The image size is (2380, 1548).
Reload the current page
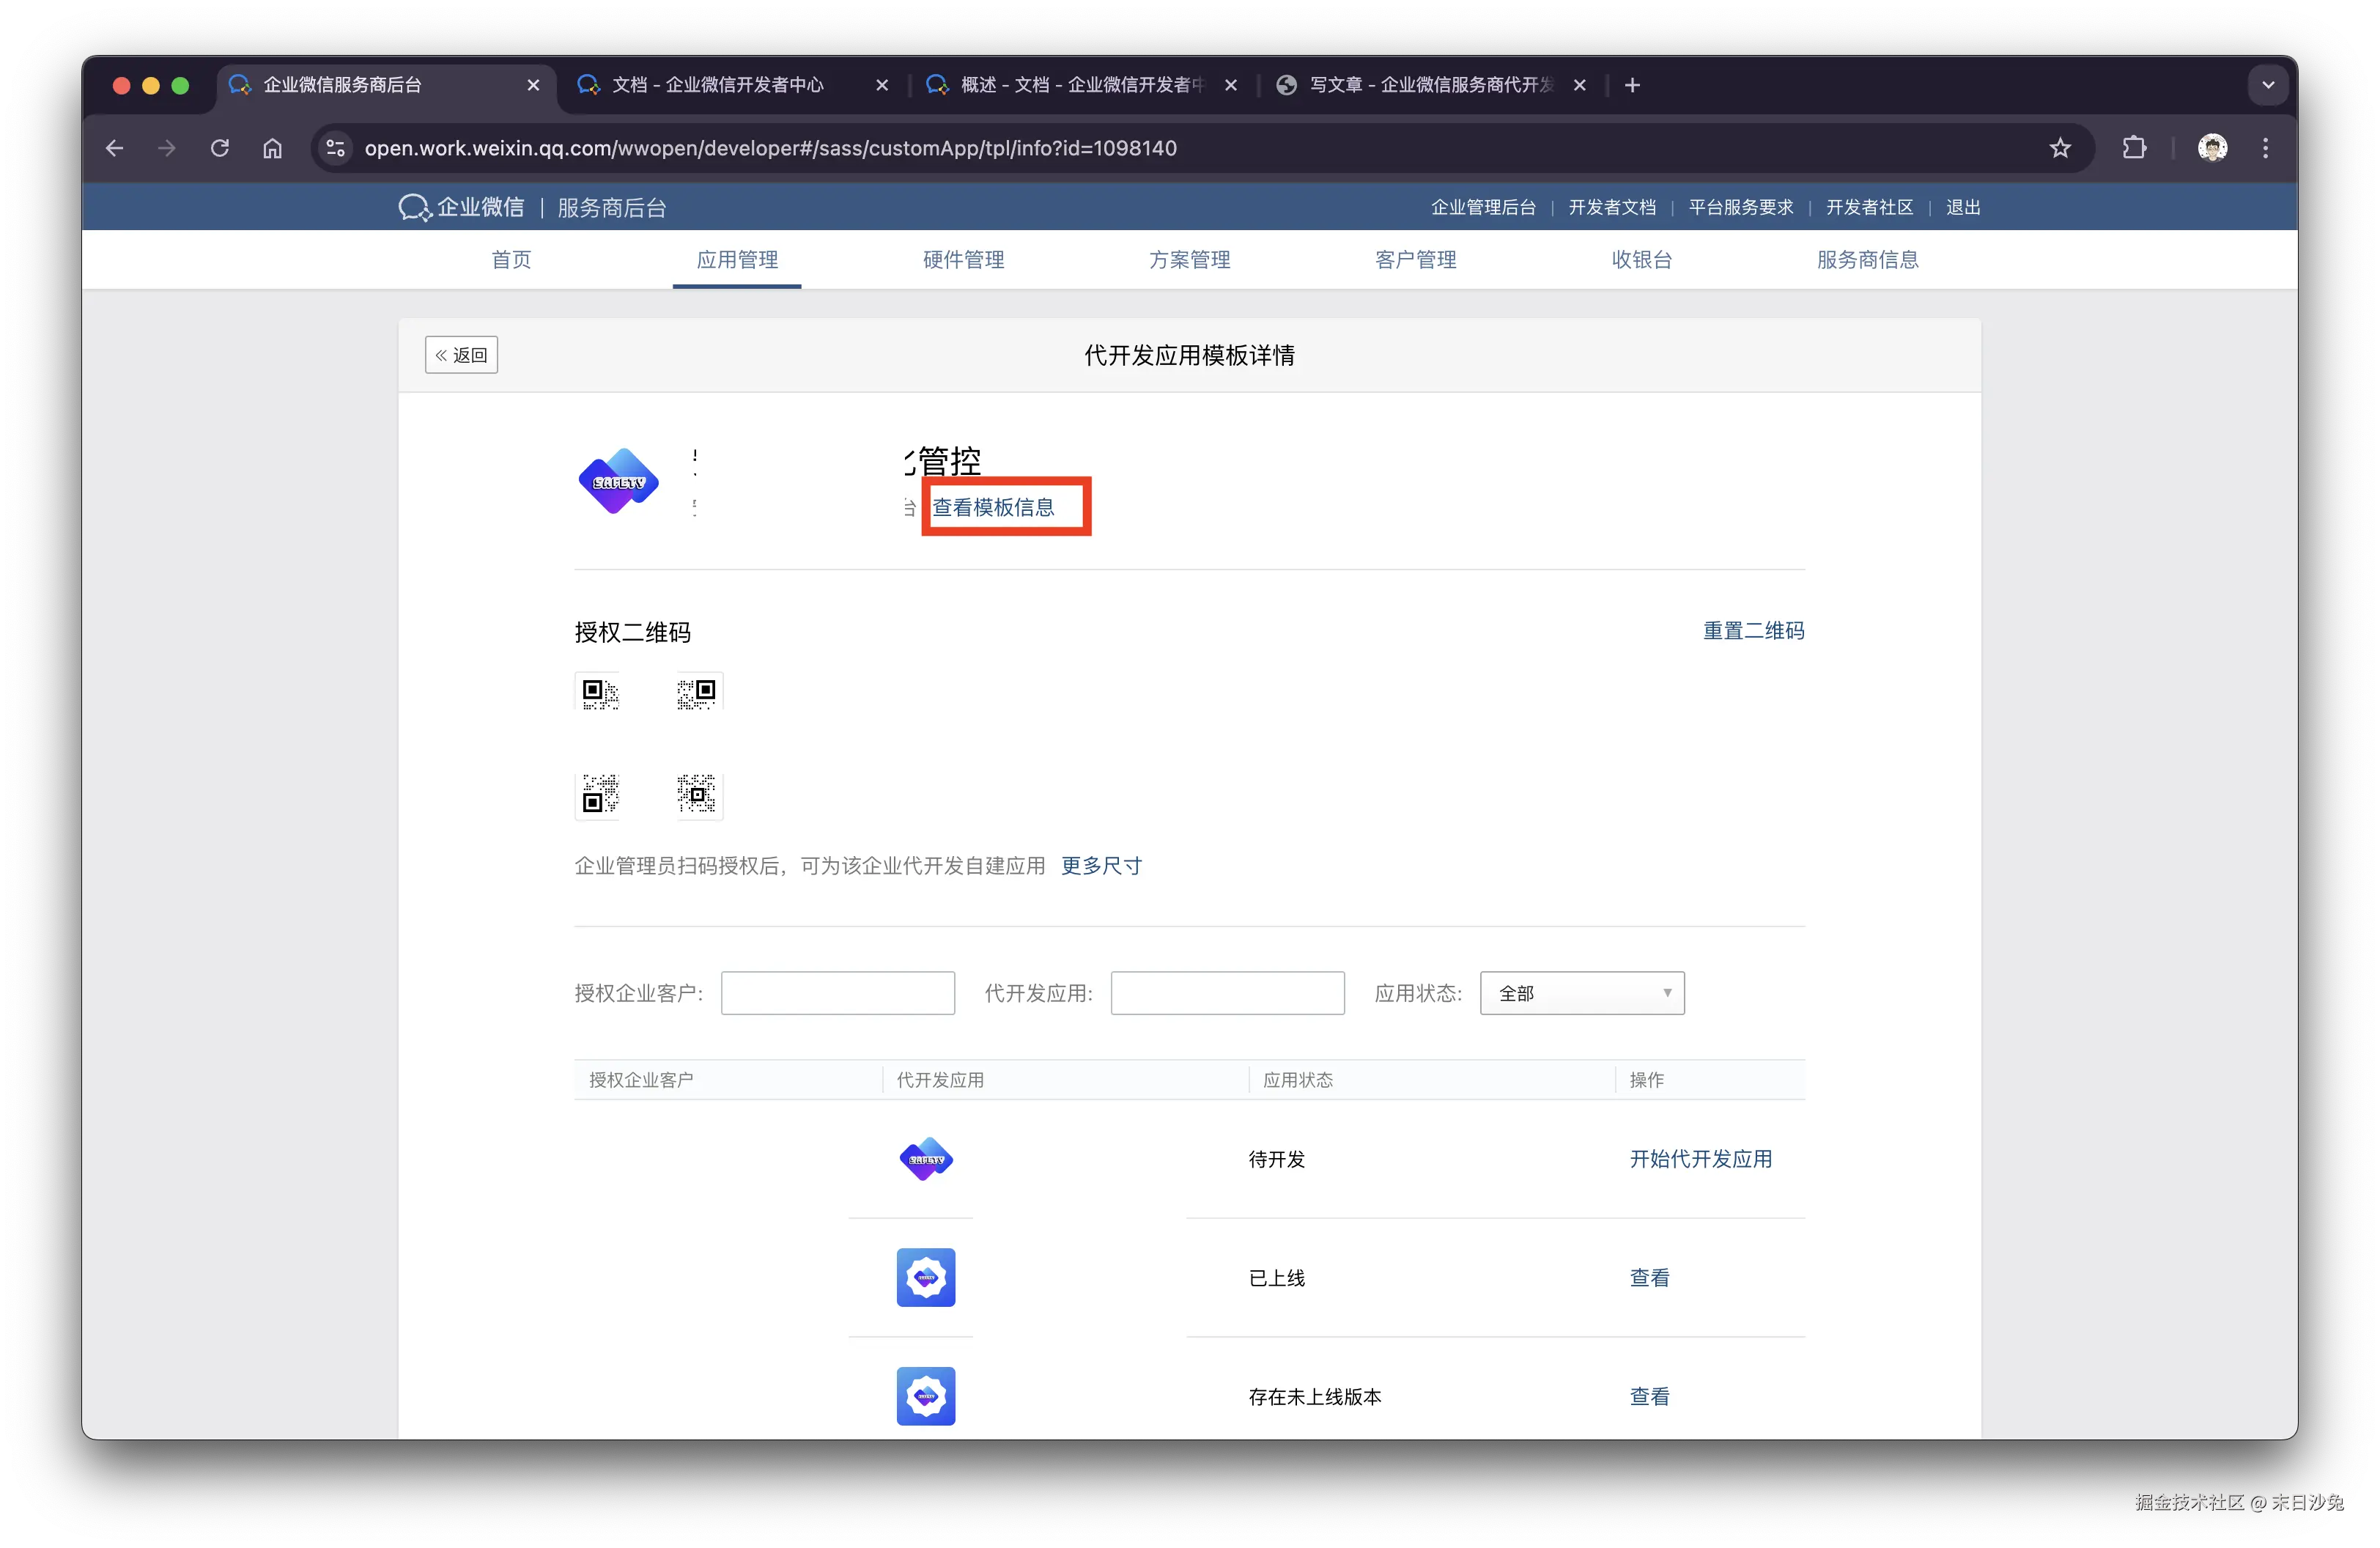220,148
